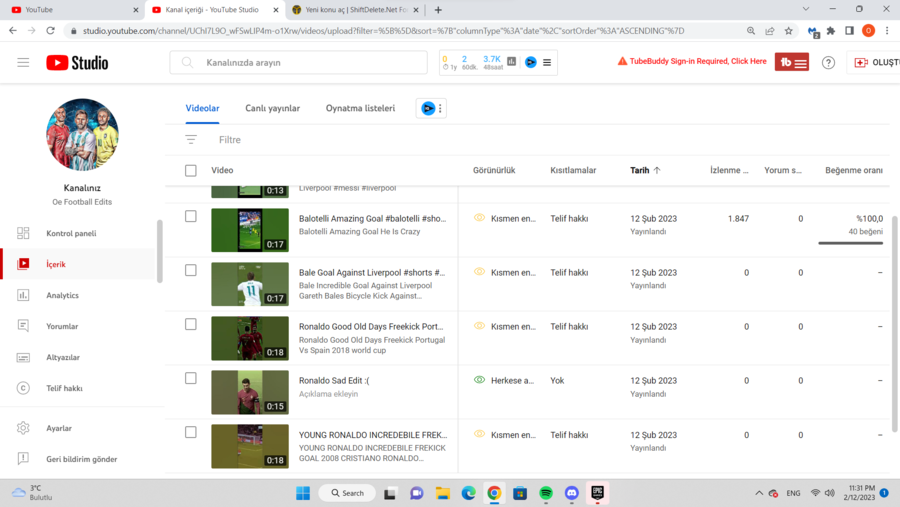Switch to the Oynatma listeleri tab

(x=360, y=108)
